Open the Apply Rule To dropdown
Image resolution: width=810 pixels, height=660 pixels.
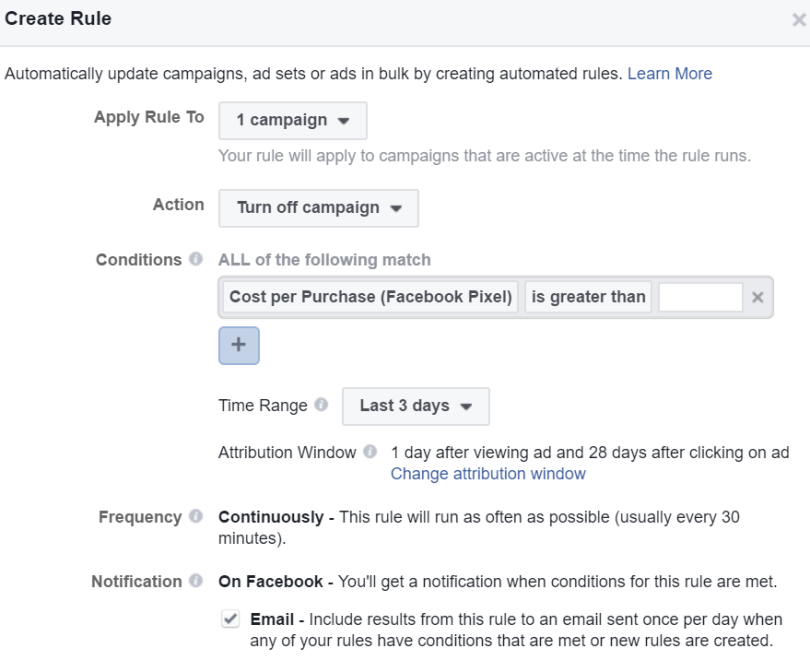(x=292, y=120)
